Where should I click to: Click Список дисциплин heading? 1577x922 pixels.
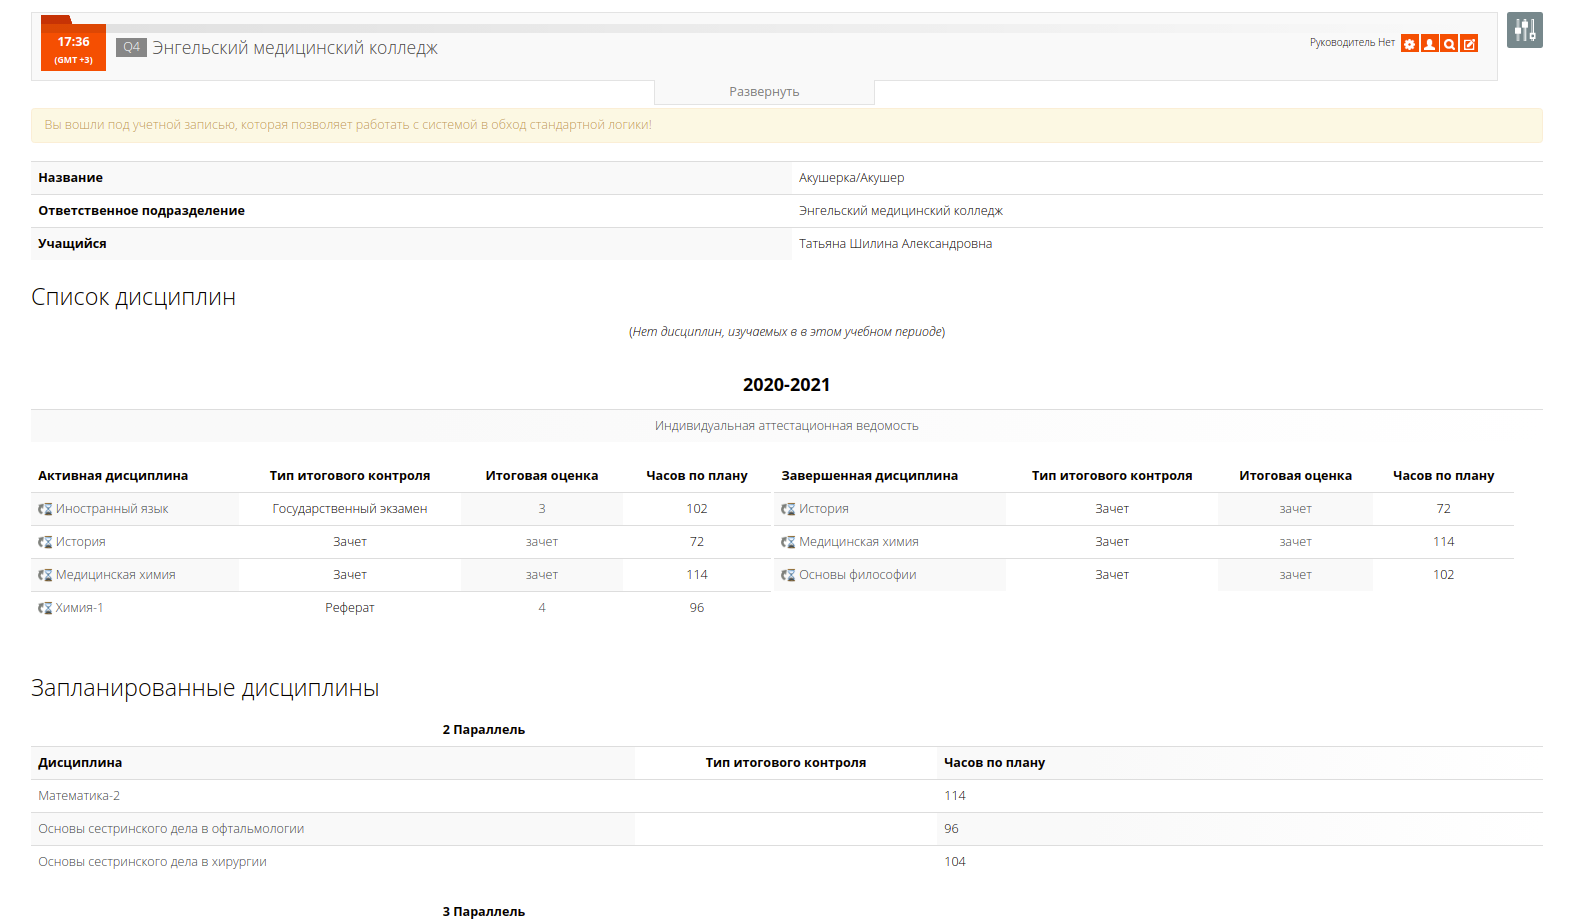(x=134, y=298)
